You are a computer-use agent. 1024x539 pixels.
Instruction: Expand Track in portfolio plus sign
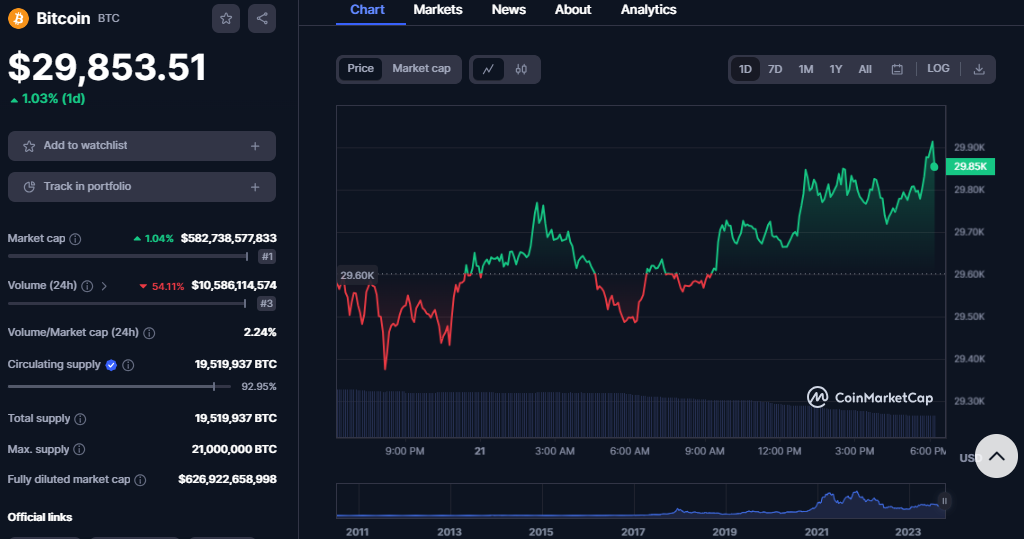point(255,187)
